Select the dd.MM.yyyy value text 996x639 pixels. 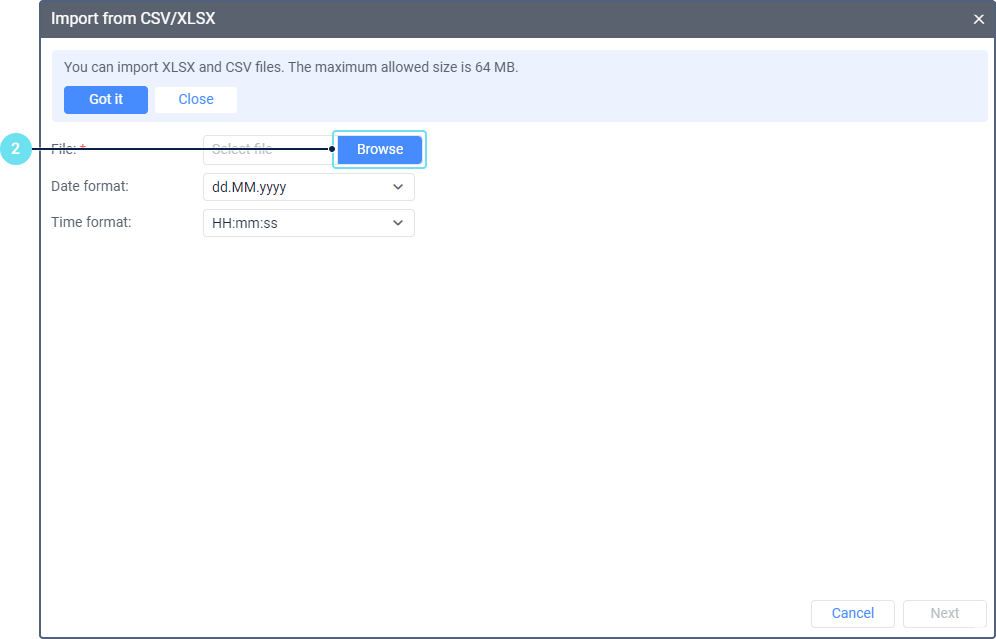[249, 188]
